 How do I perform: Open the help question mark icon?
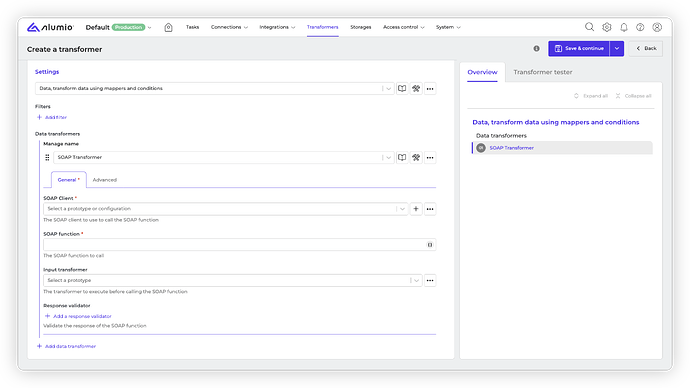pos(640,27)
